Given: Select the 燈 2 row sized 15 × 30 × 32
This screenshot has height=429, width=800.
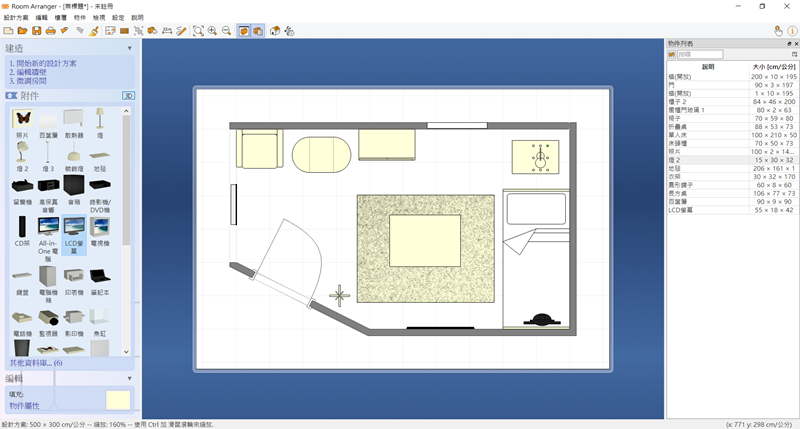Looking at the screenshot, I should coord(732,160).
